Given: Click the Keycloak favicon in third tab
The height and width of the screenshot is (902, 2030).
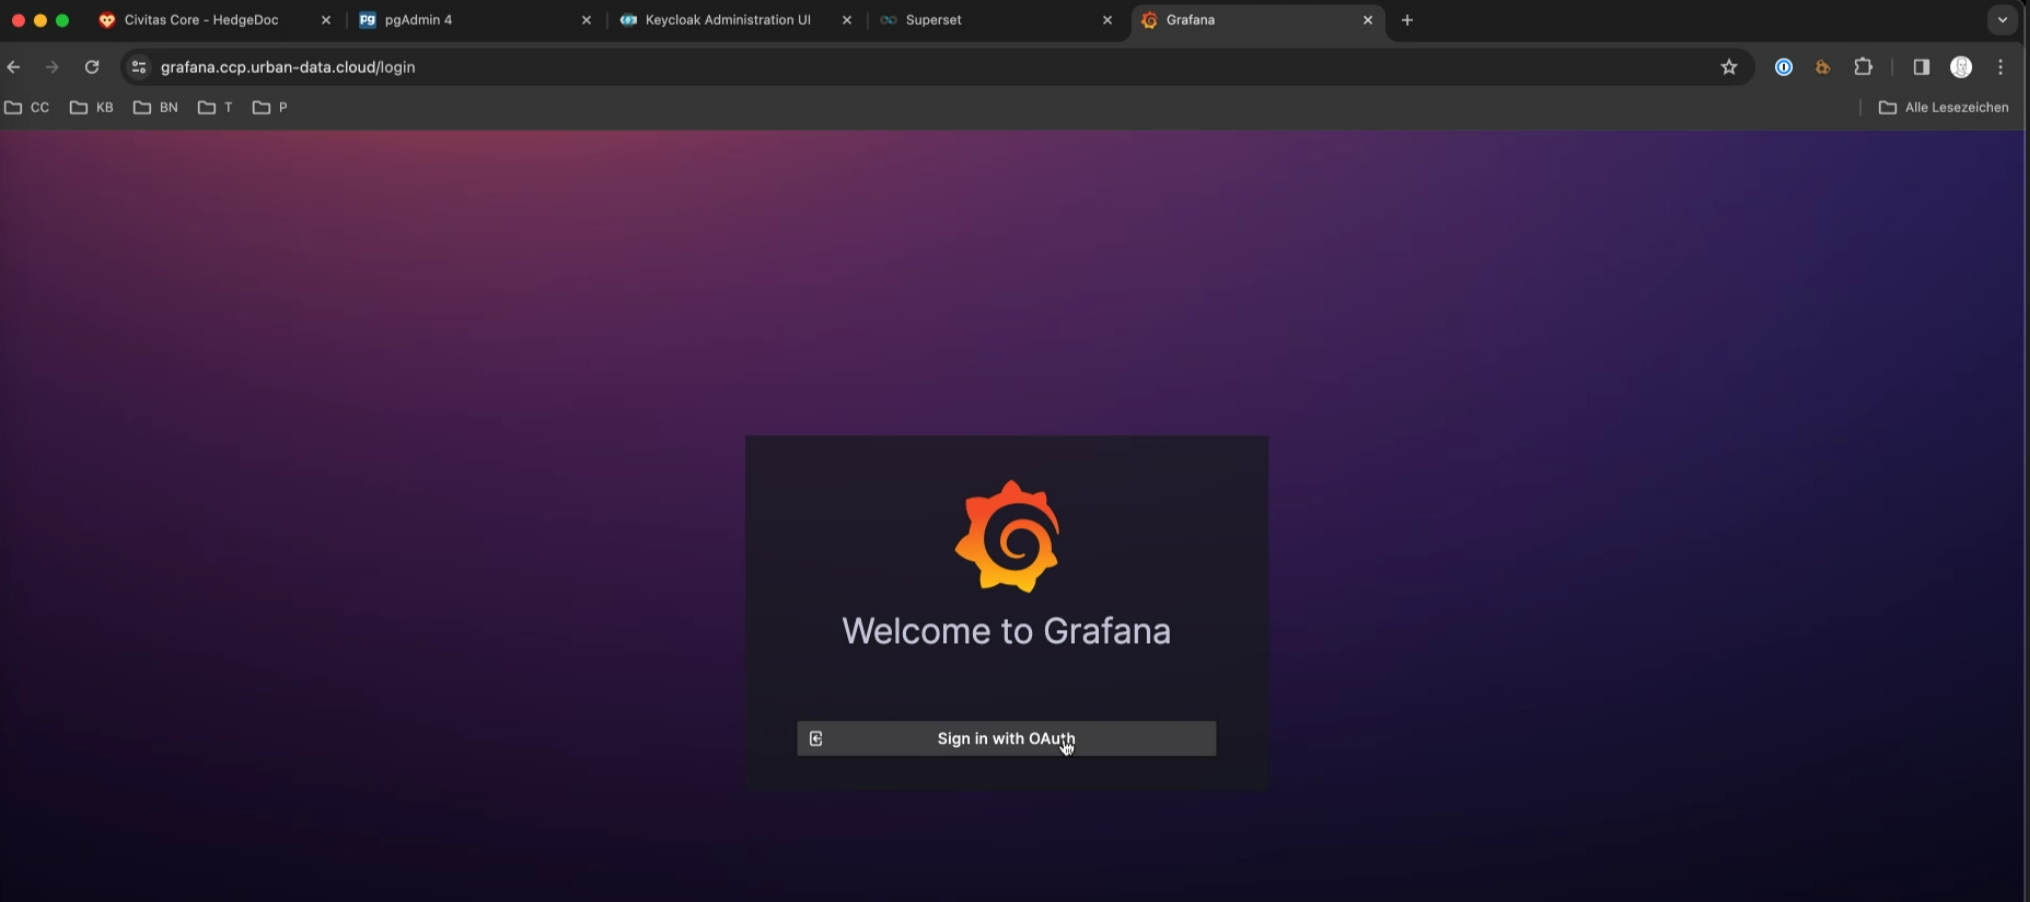Looking at the screenshot, I should pyautogui.click(x=628, y=20).
